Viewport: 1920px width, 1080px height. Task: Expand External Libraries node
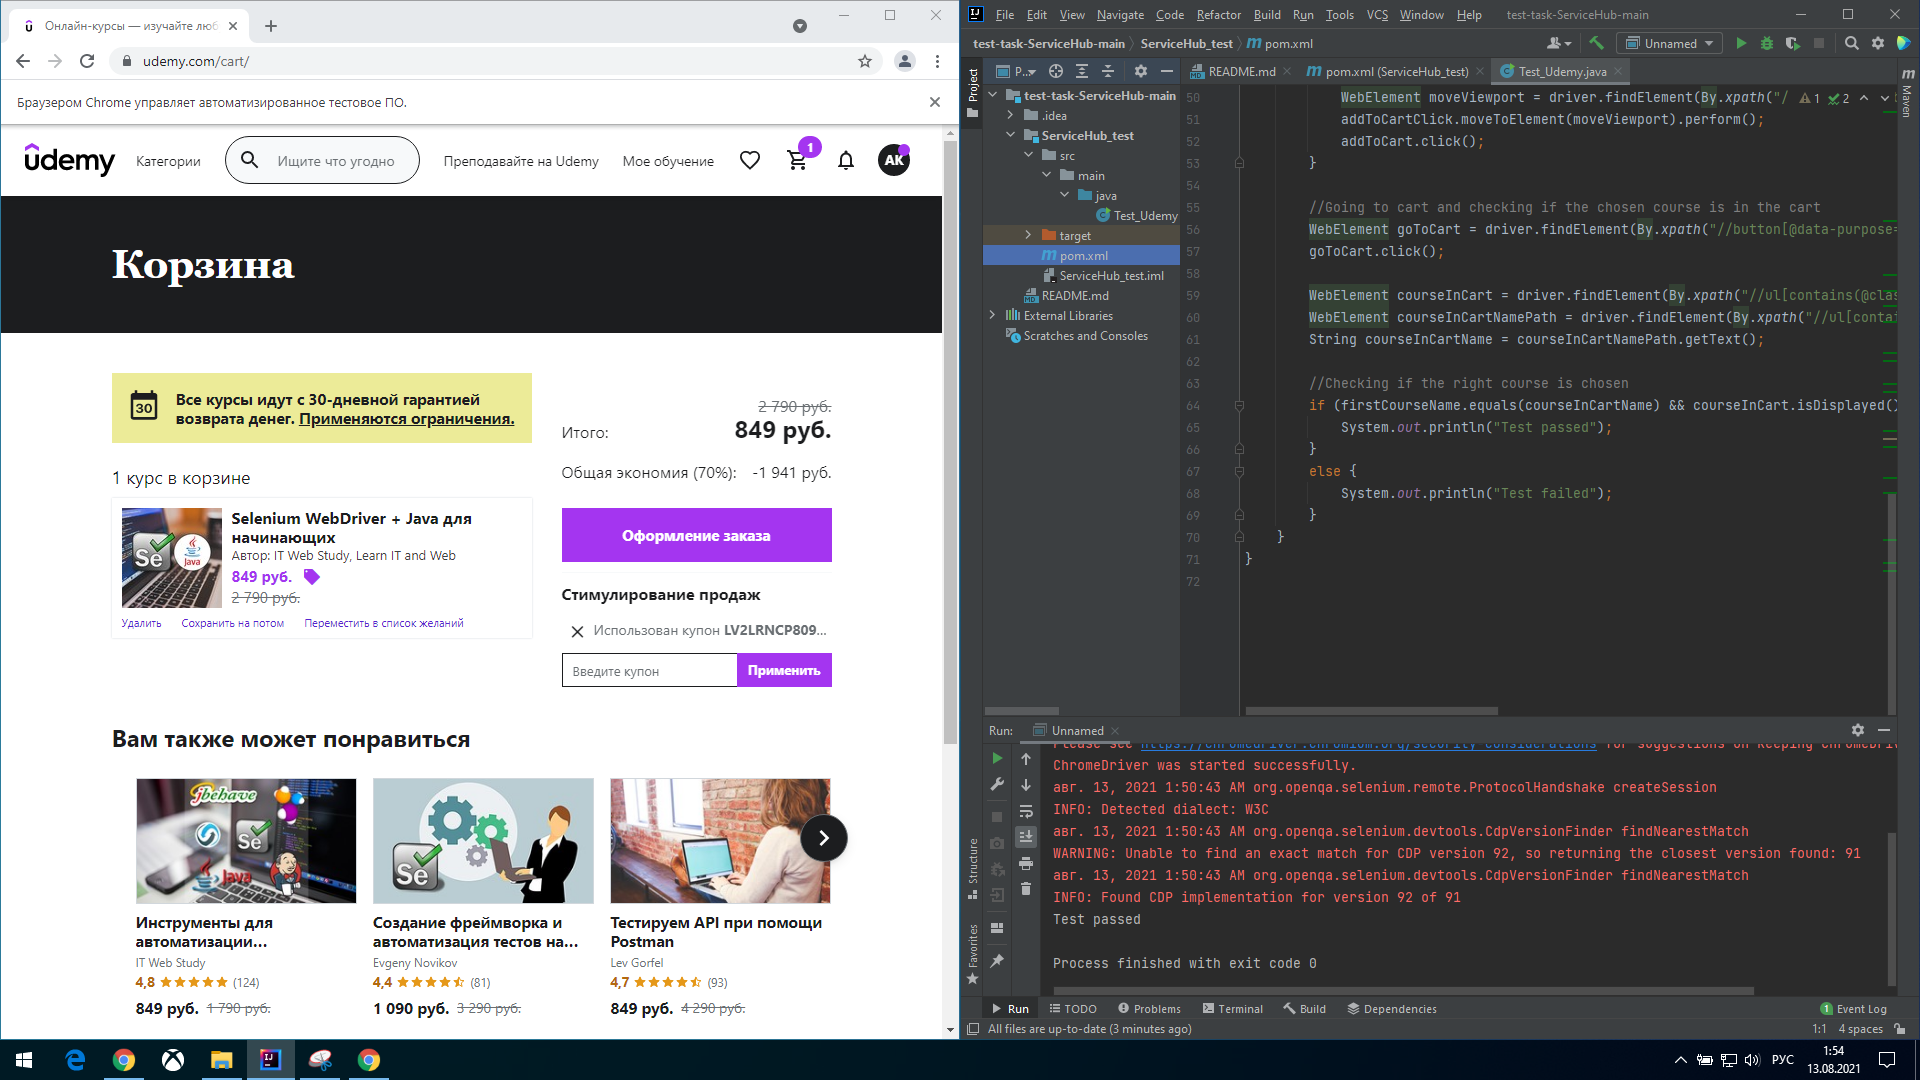click(x=993, y=315)
